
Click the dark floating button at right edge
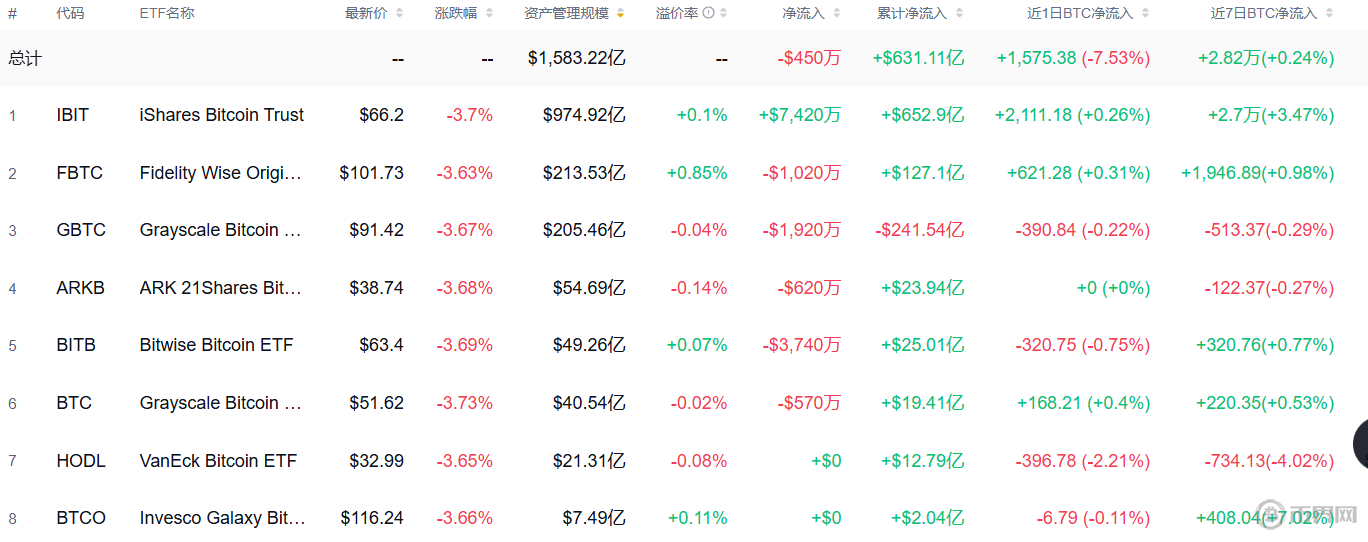pyautogui.click(x=1360, y=444)
